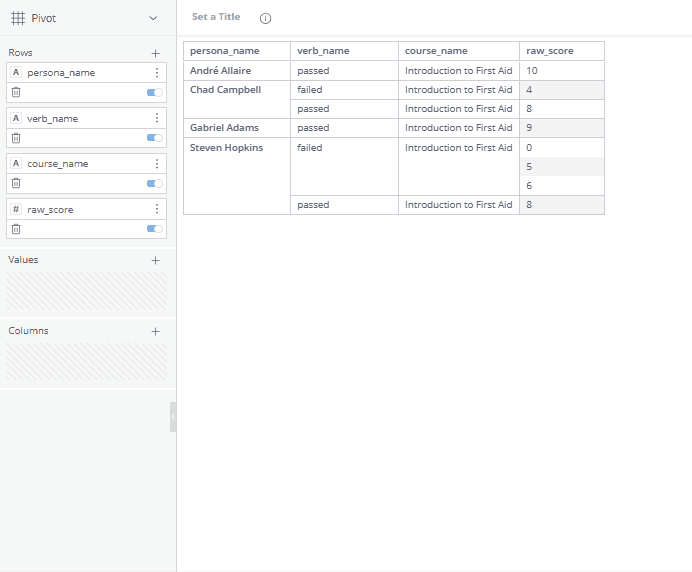Click the panel collapse handle

click(173, 417)
